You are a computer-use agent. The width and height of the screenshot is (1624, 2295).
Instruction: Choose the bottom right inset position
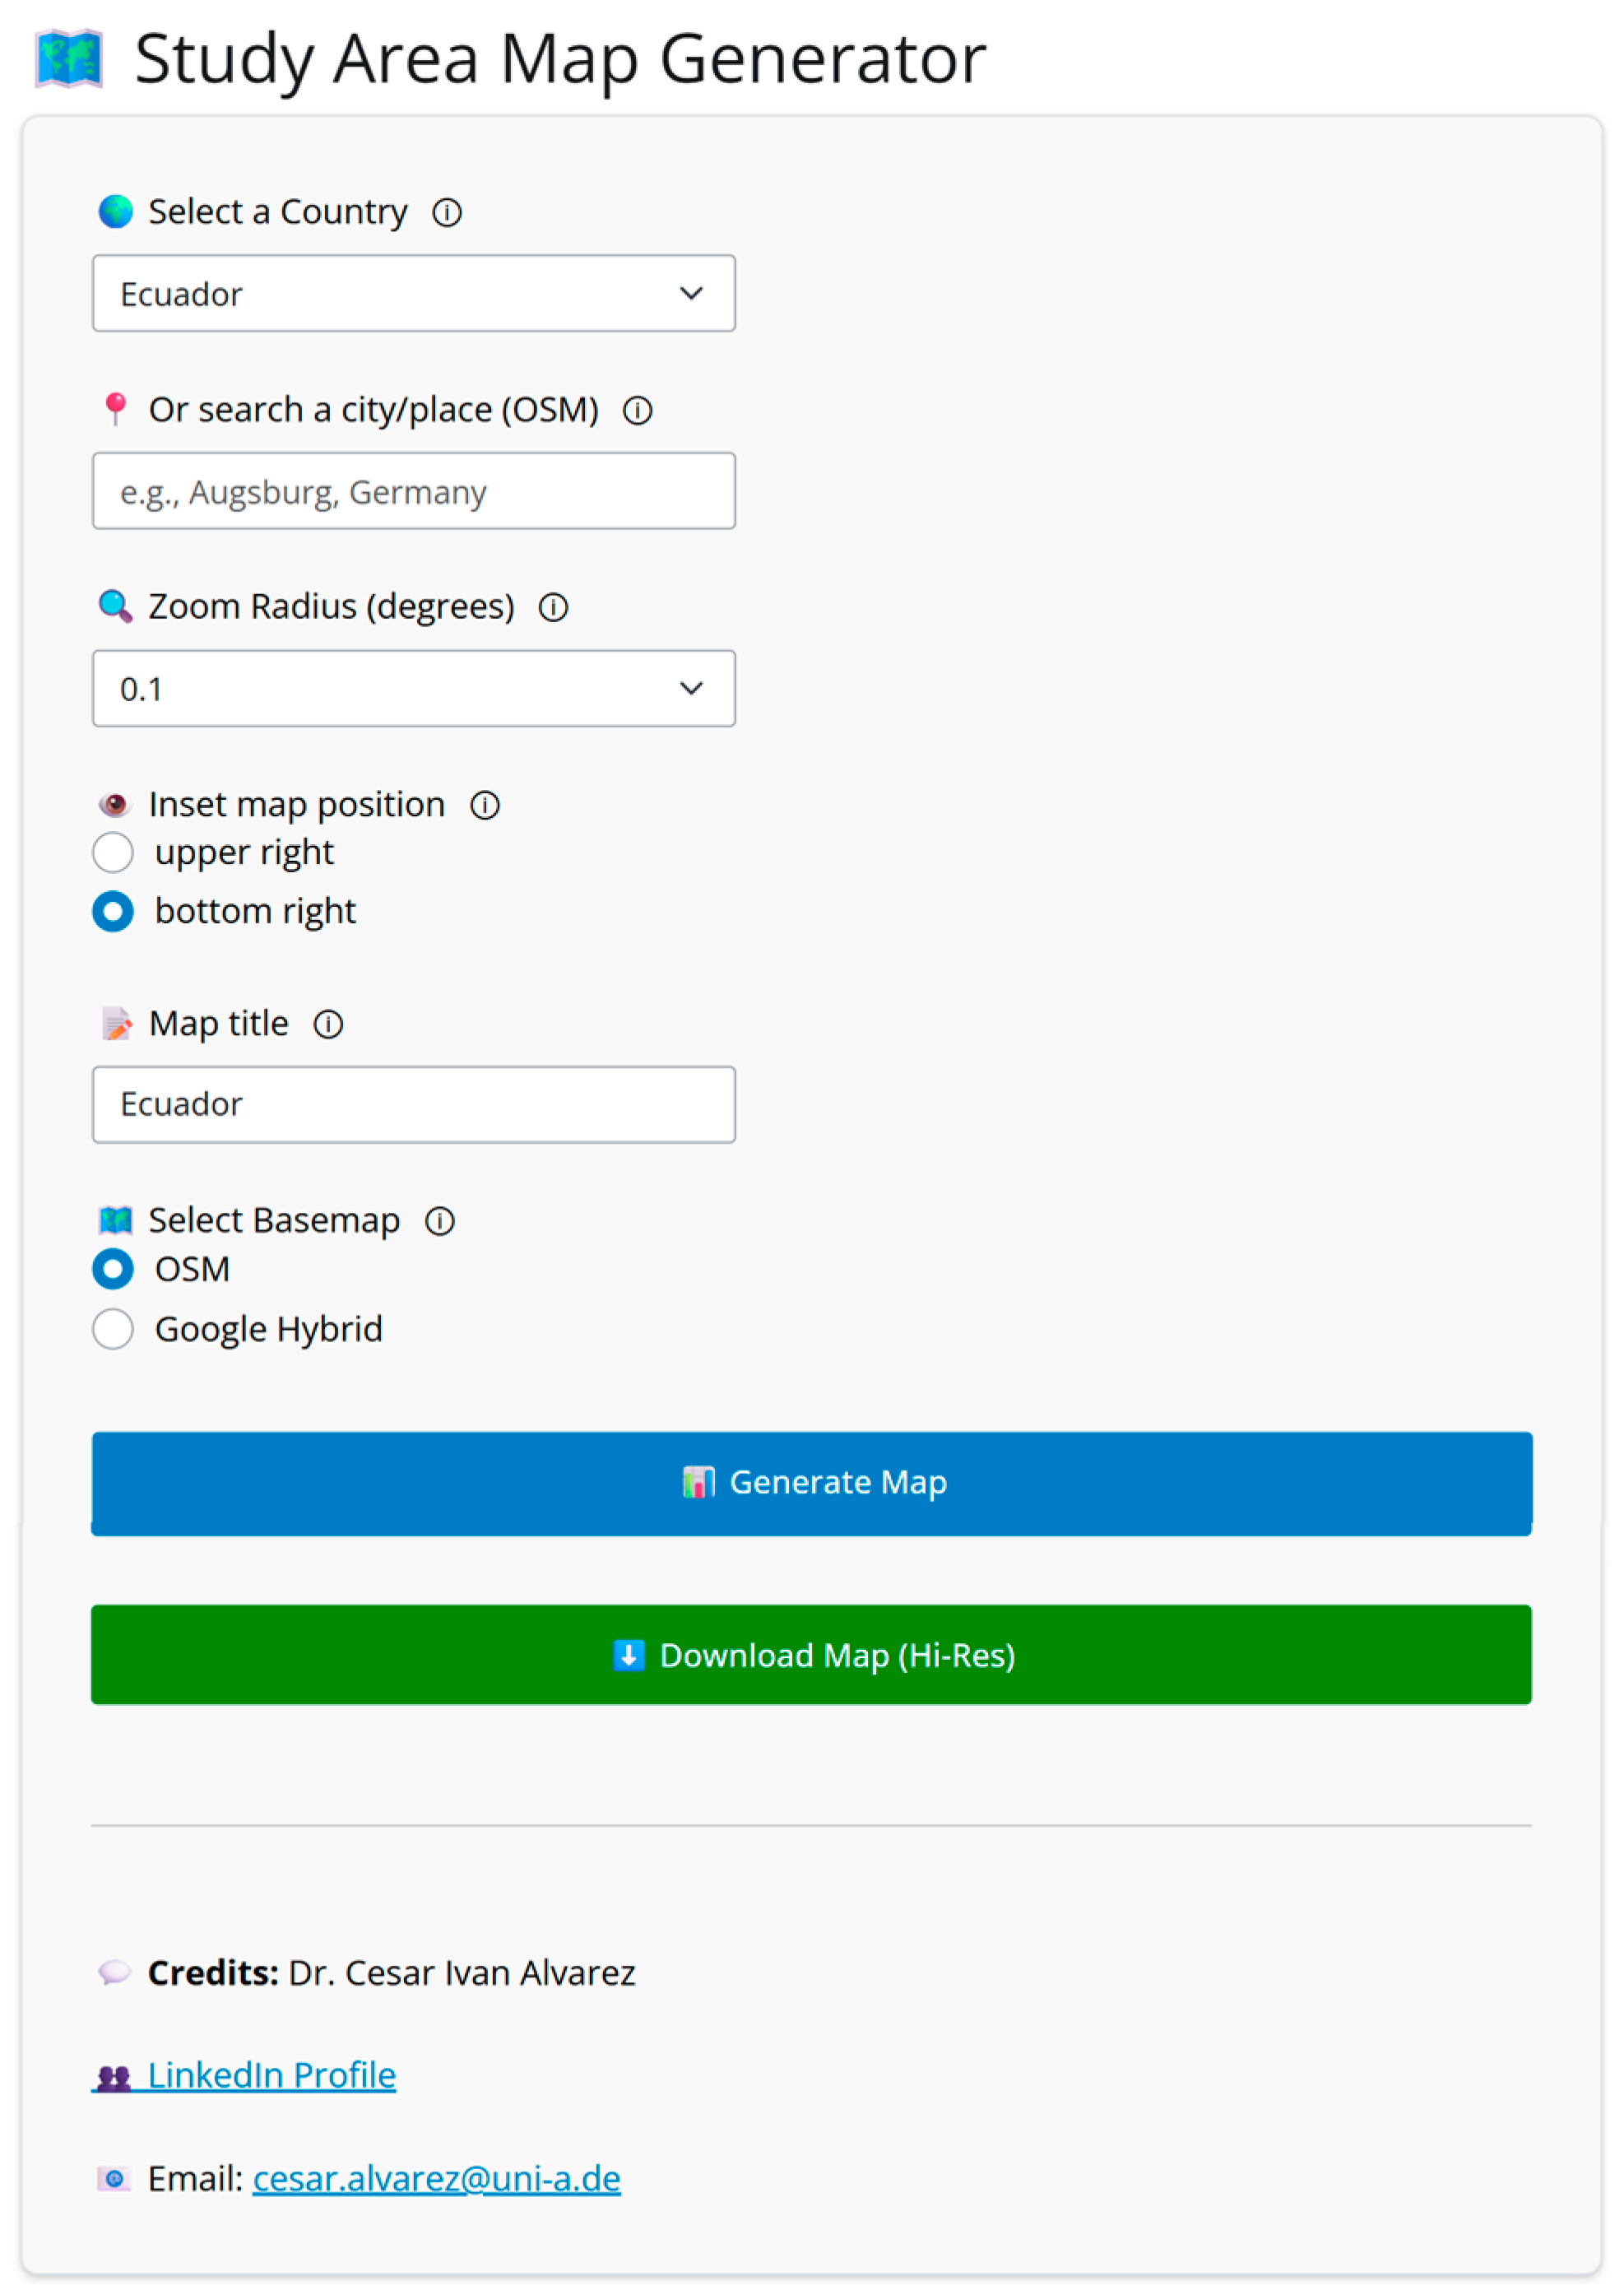113,912
